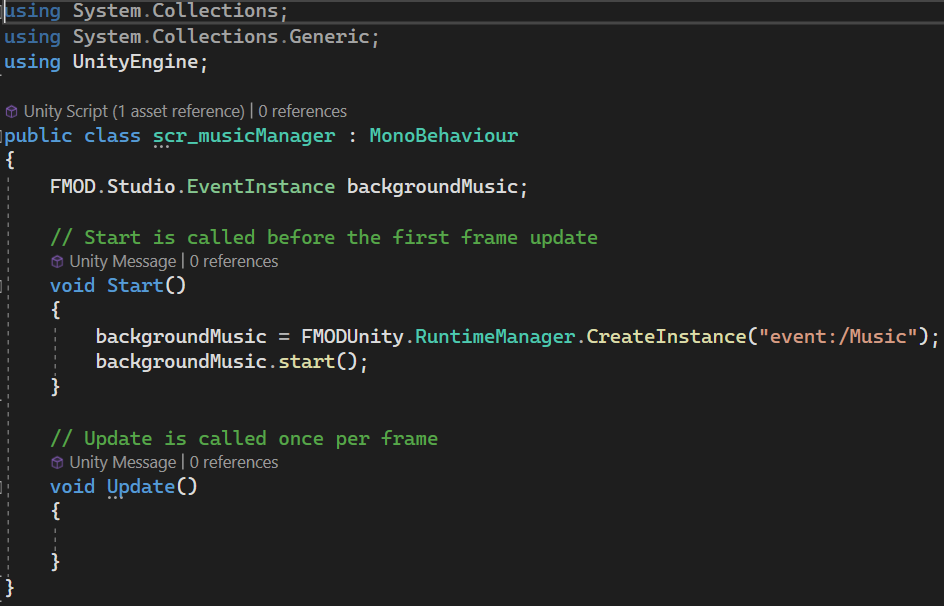Click the MonoBehaviour base class

coord(443,135)
